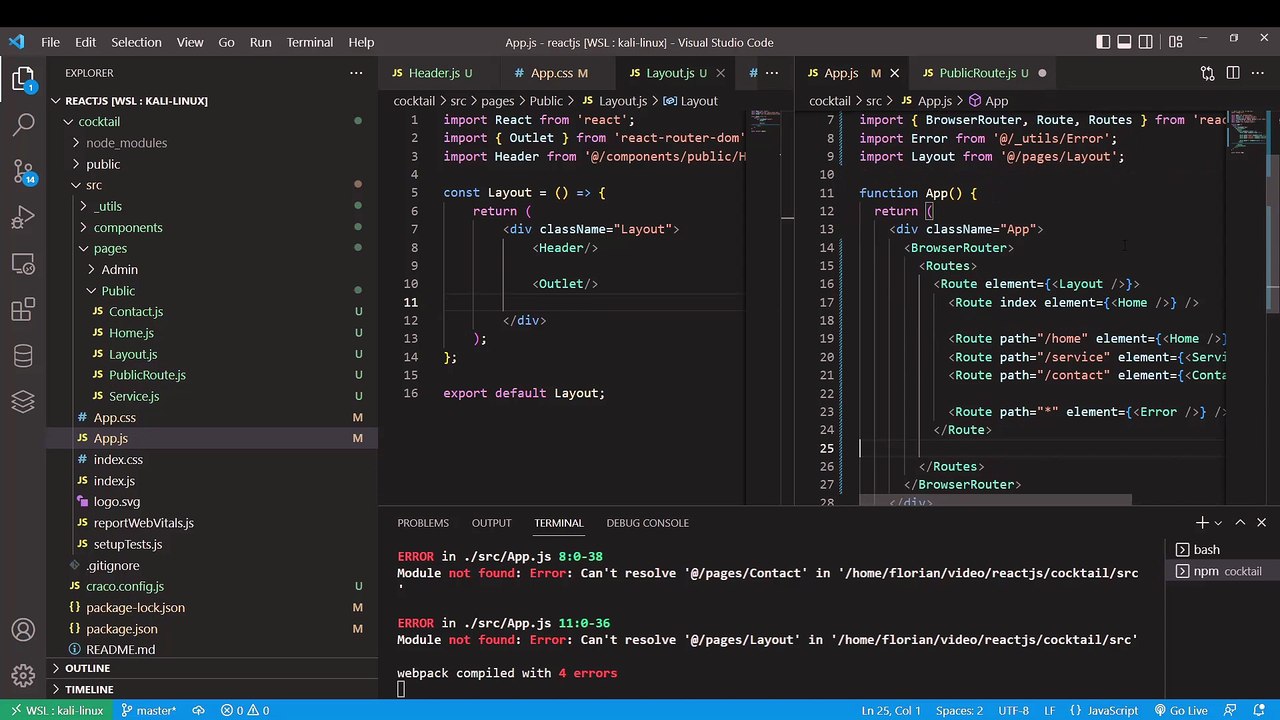Switch to the Problems panel tab
The image size is (1280, 720).
(423, 523)
